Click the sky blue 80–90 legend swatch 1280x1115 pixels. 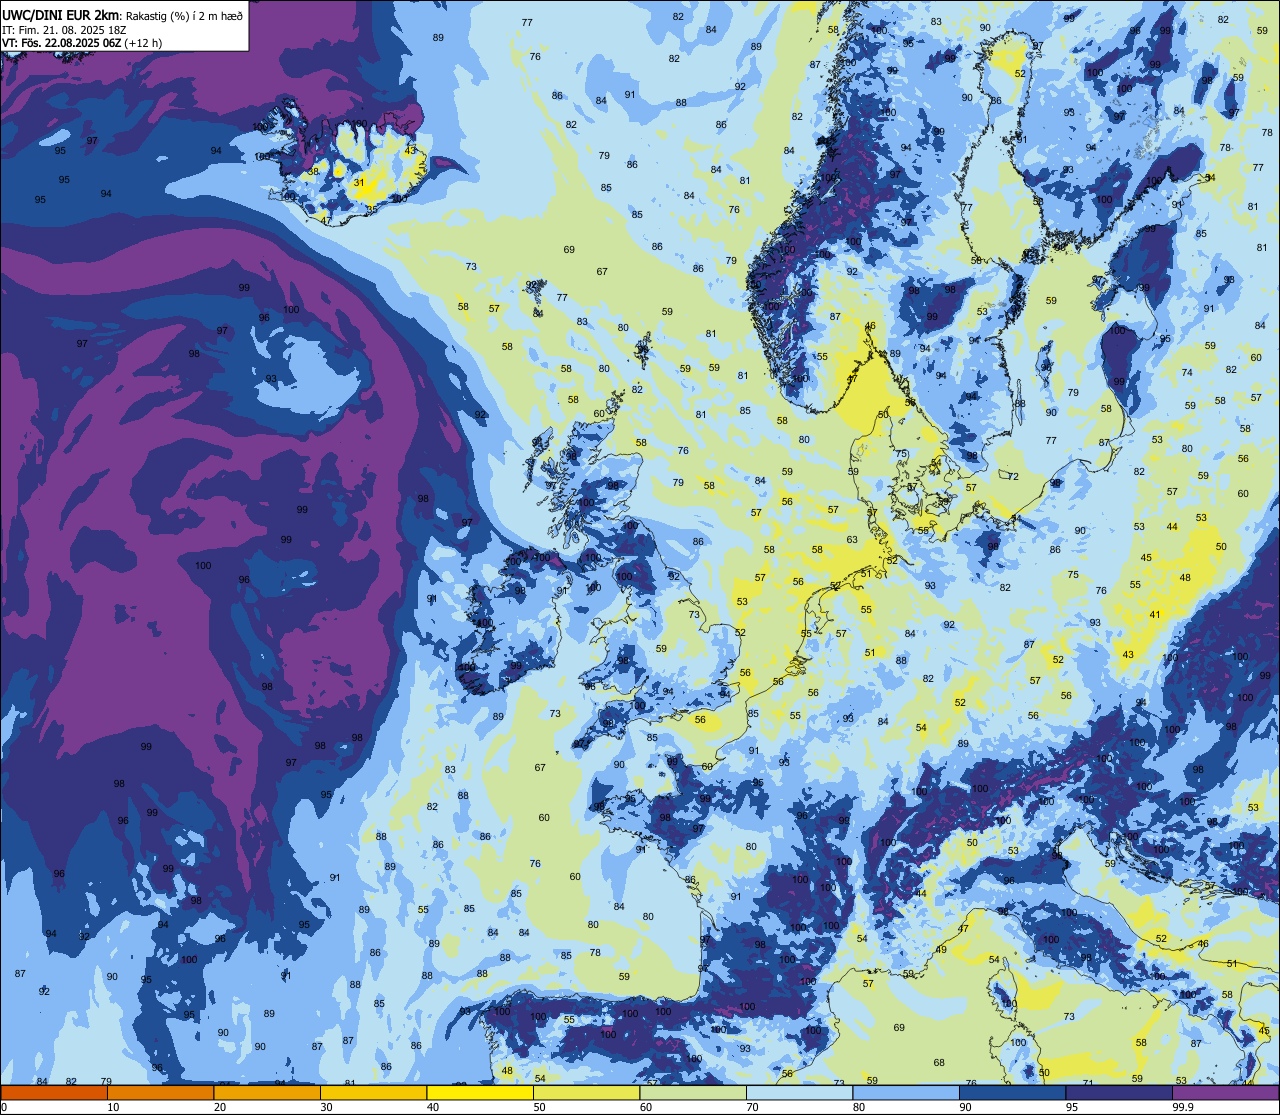coord(906,1092)
